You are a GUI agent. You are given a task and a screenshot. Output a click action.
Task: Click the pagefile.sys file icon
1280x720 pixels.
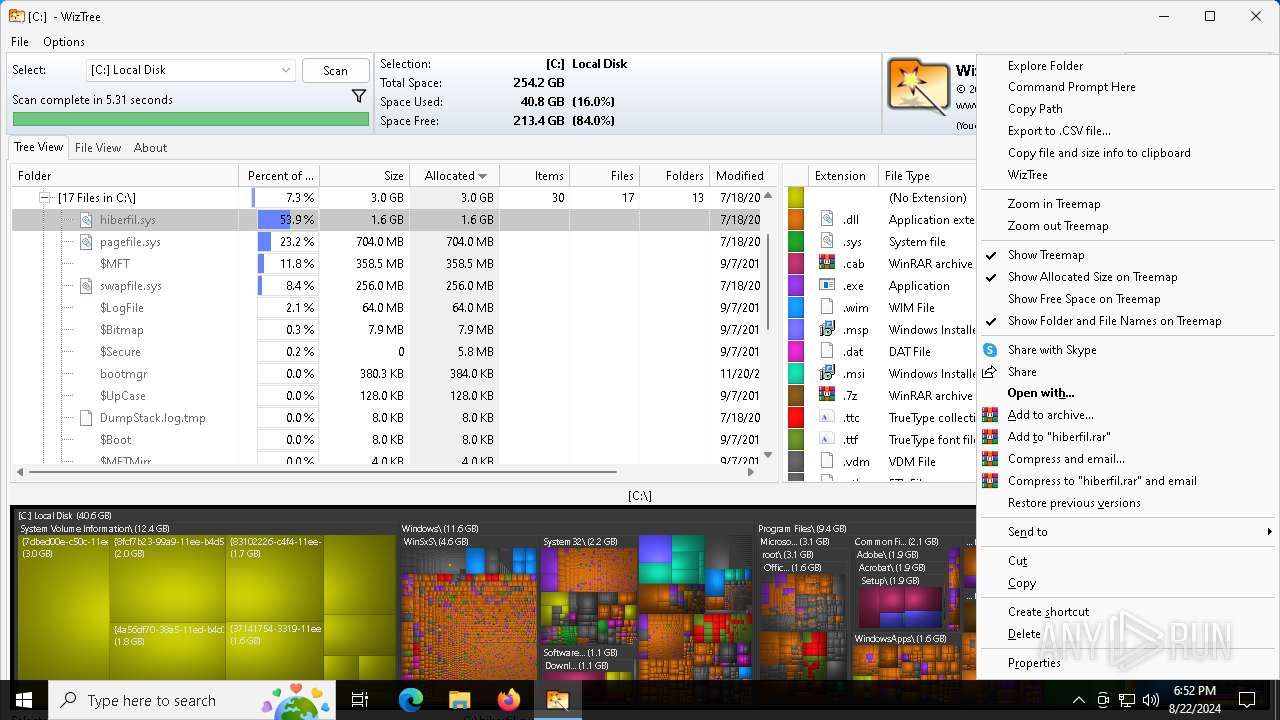[86, 242]
